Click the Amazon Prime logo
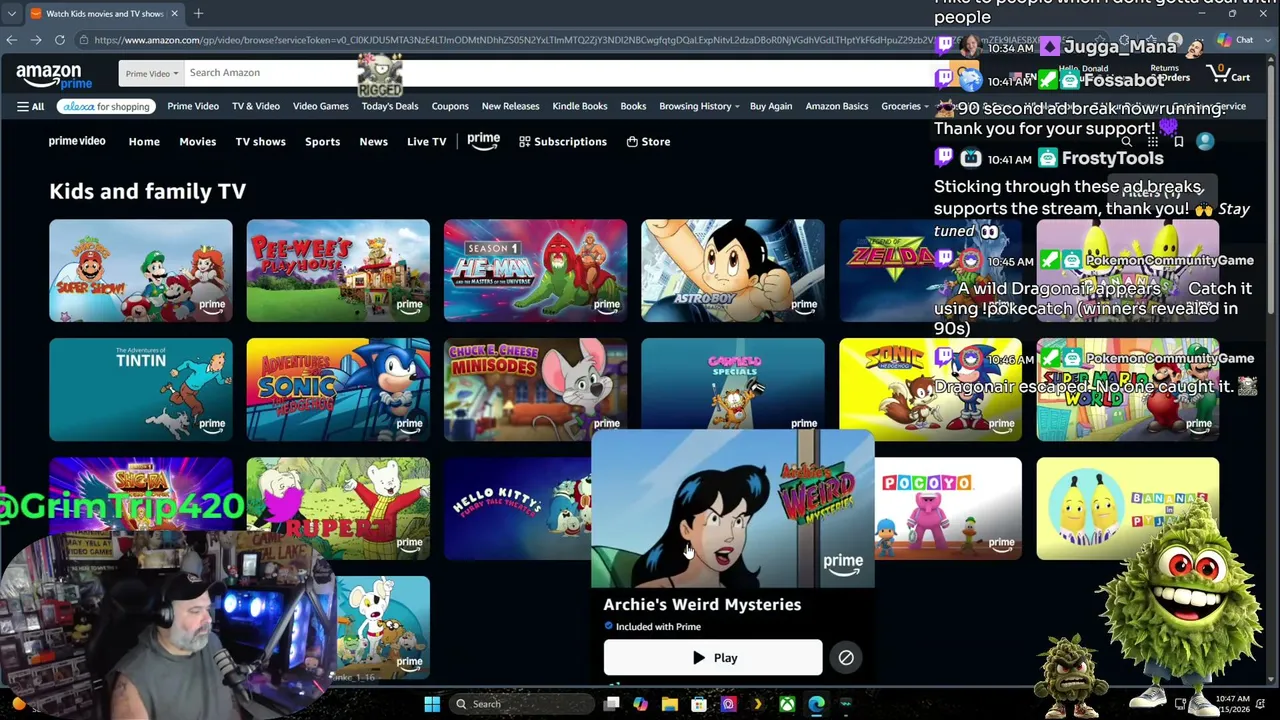 [54, 75]
